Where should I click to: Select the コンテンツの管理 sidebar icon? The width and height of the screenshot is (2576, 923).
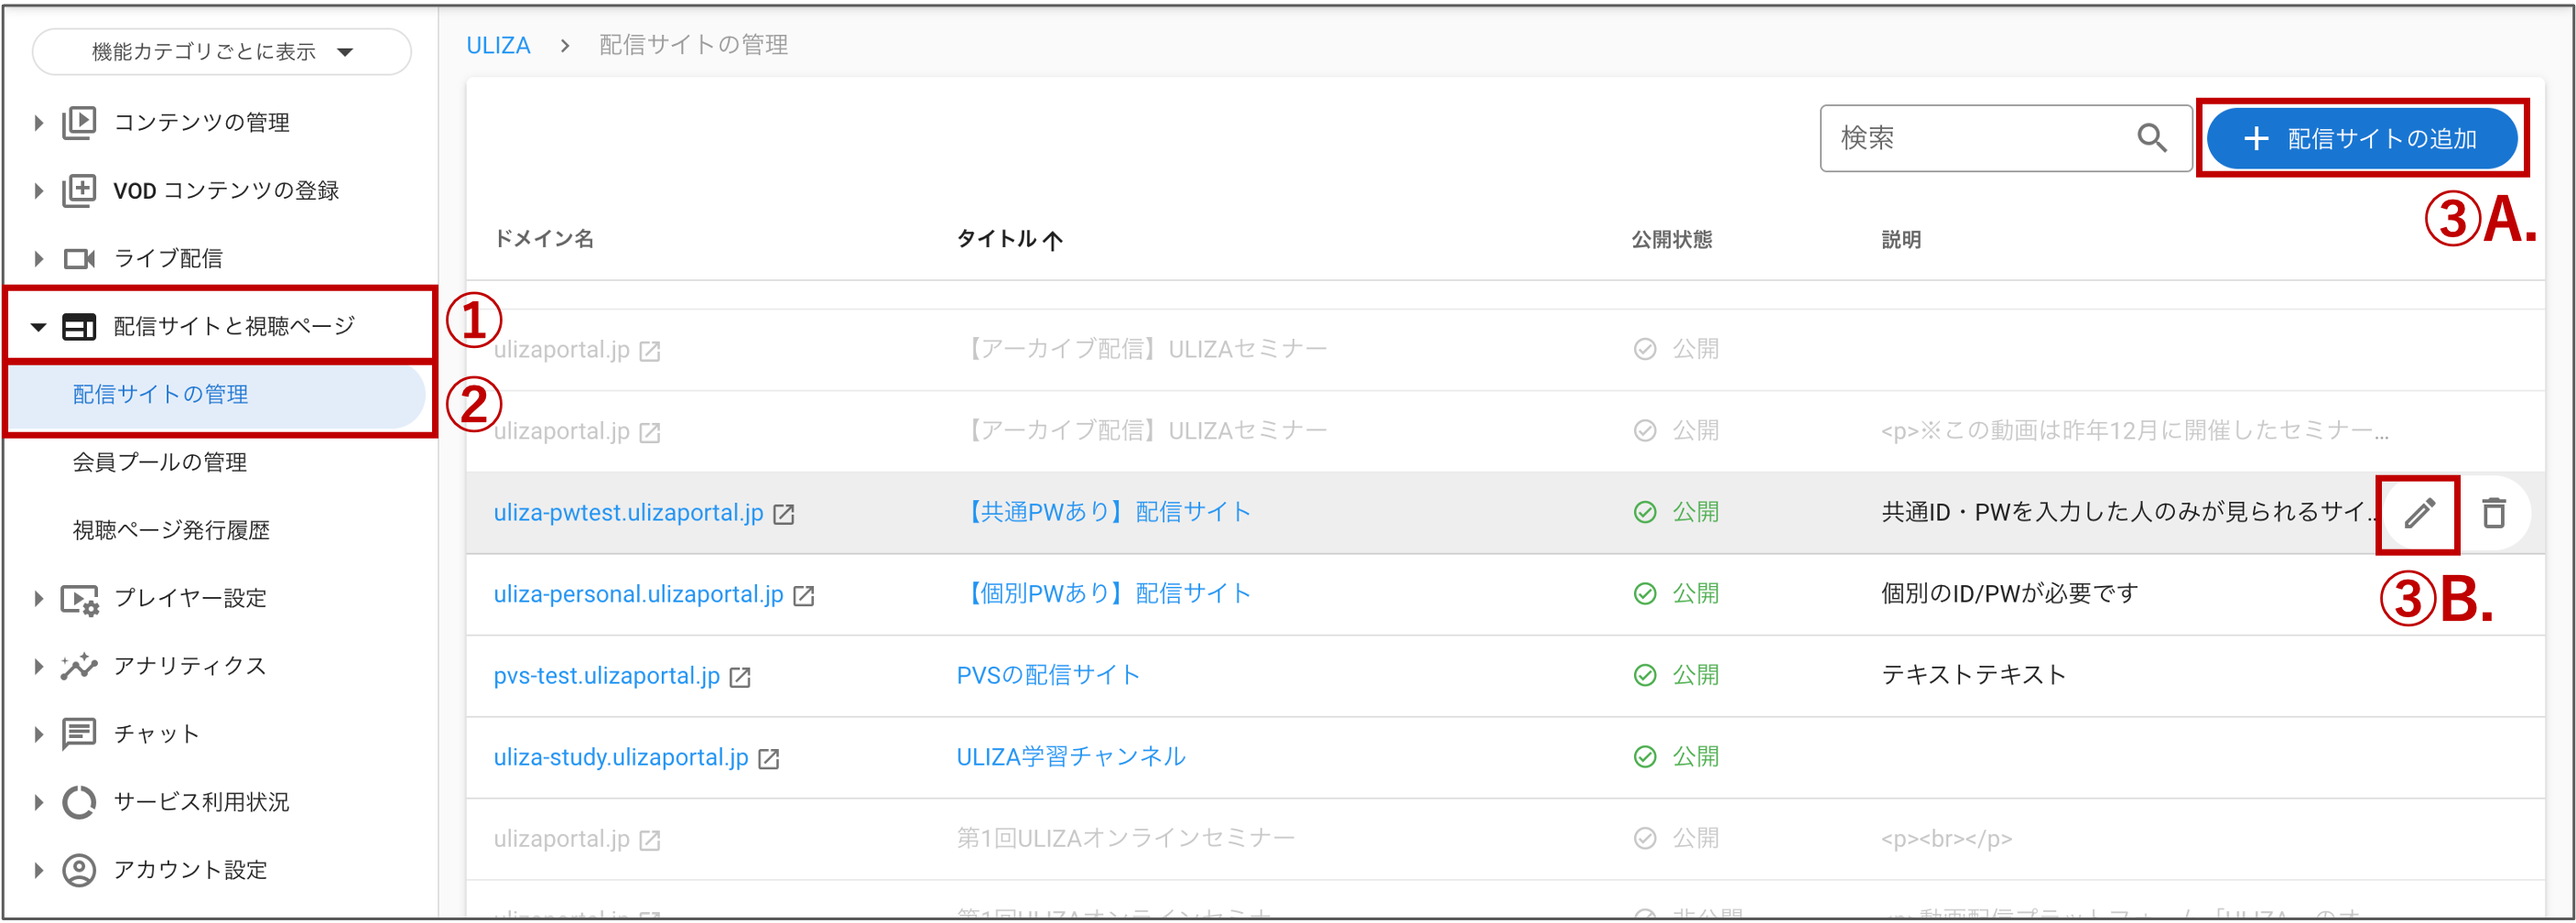[79, 122]
